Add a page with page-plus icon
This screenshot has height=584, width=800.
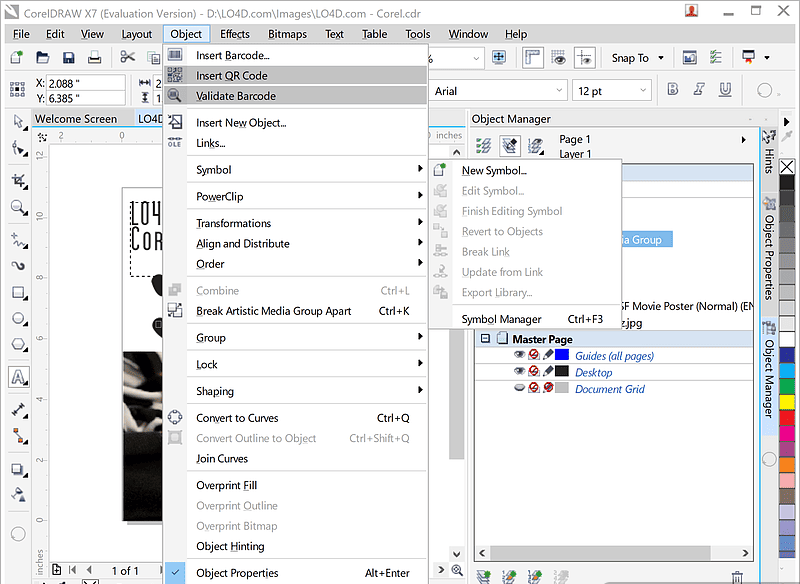pyautogui.click(x=57, y=570)
